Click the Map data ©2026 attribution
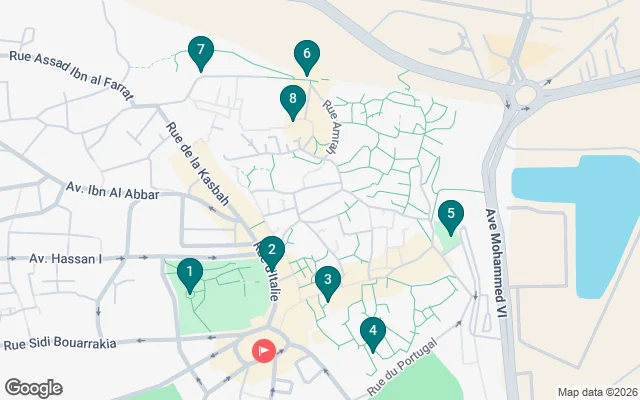 click(598, 392)
